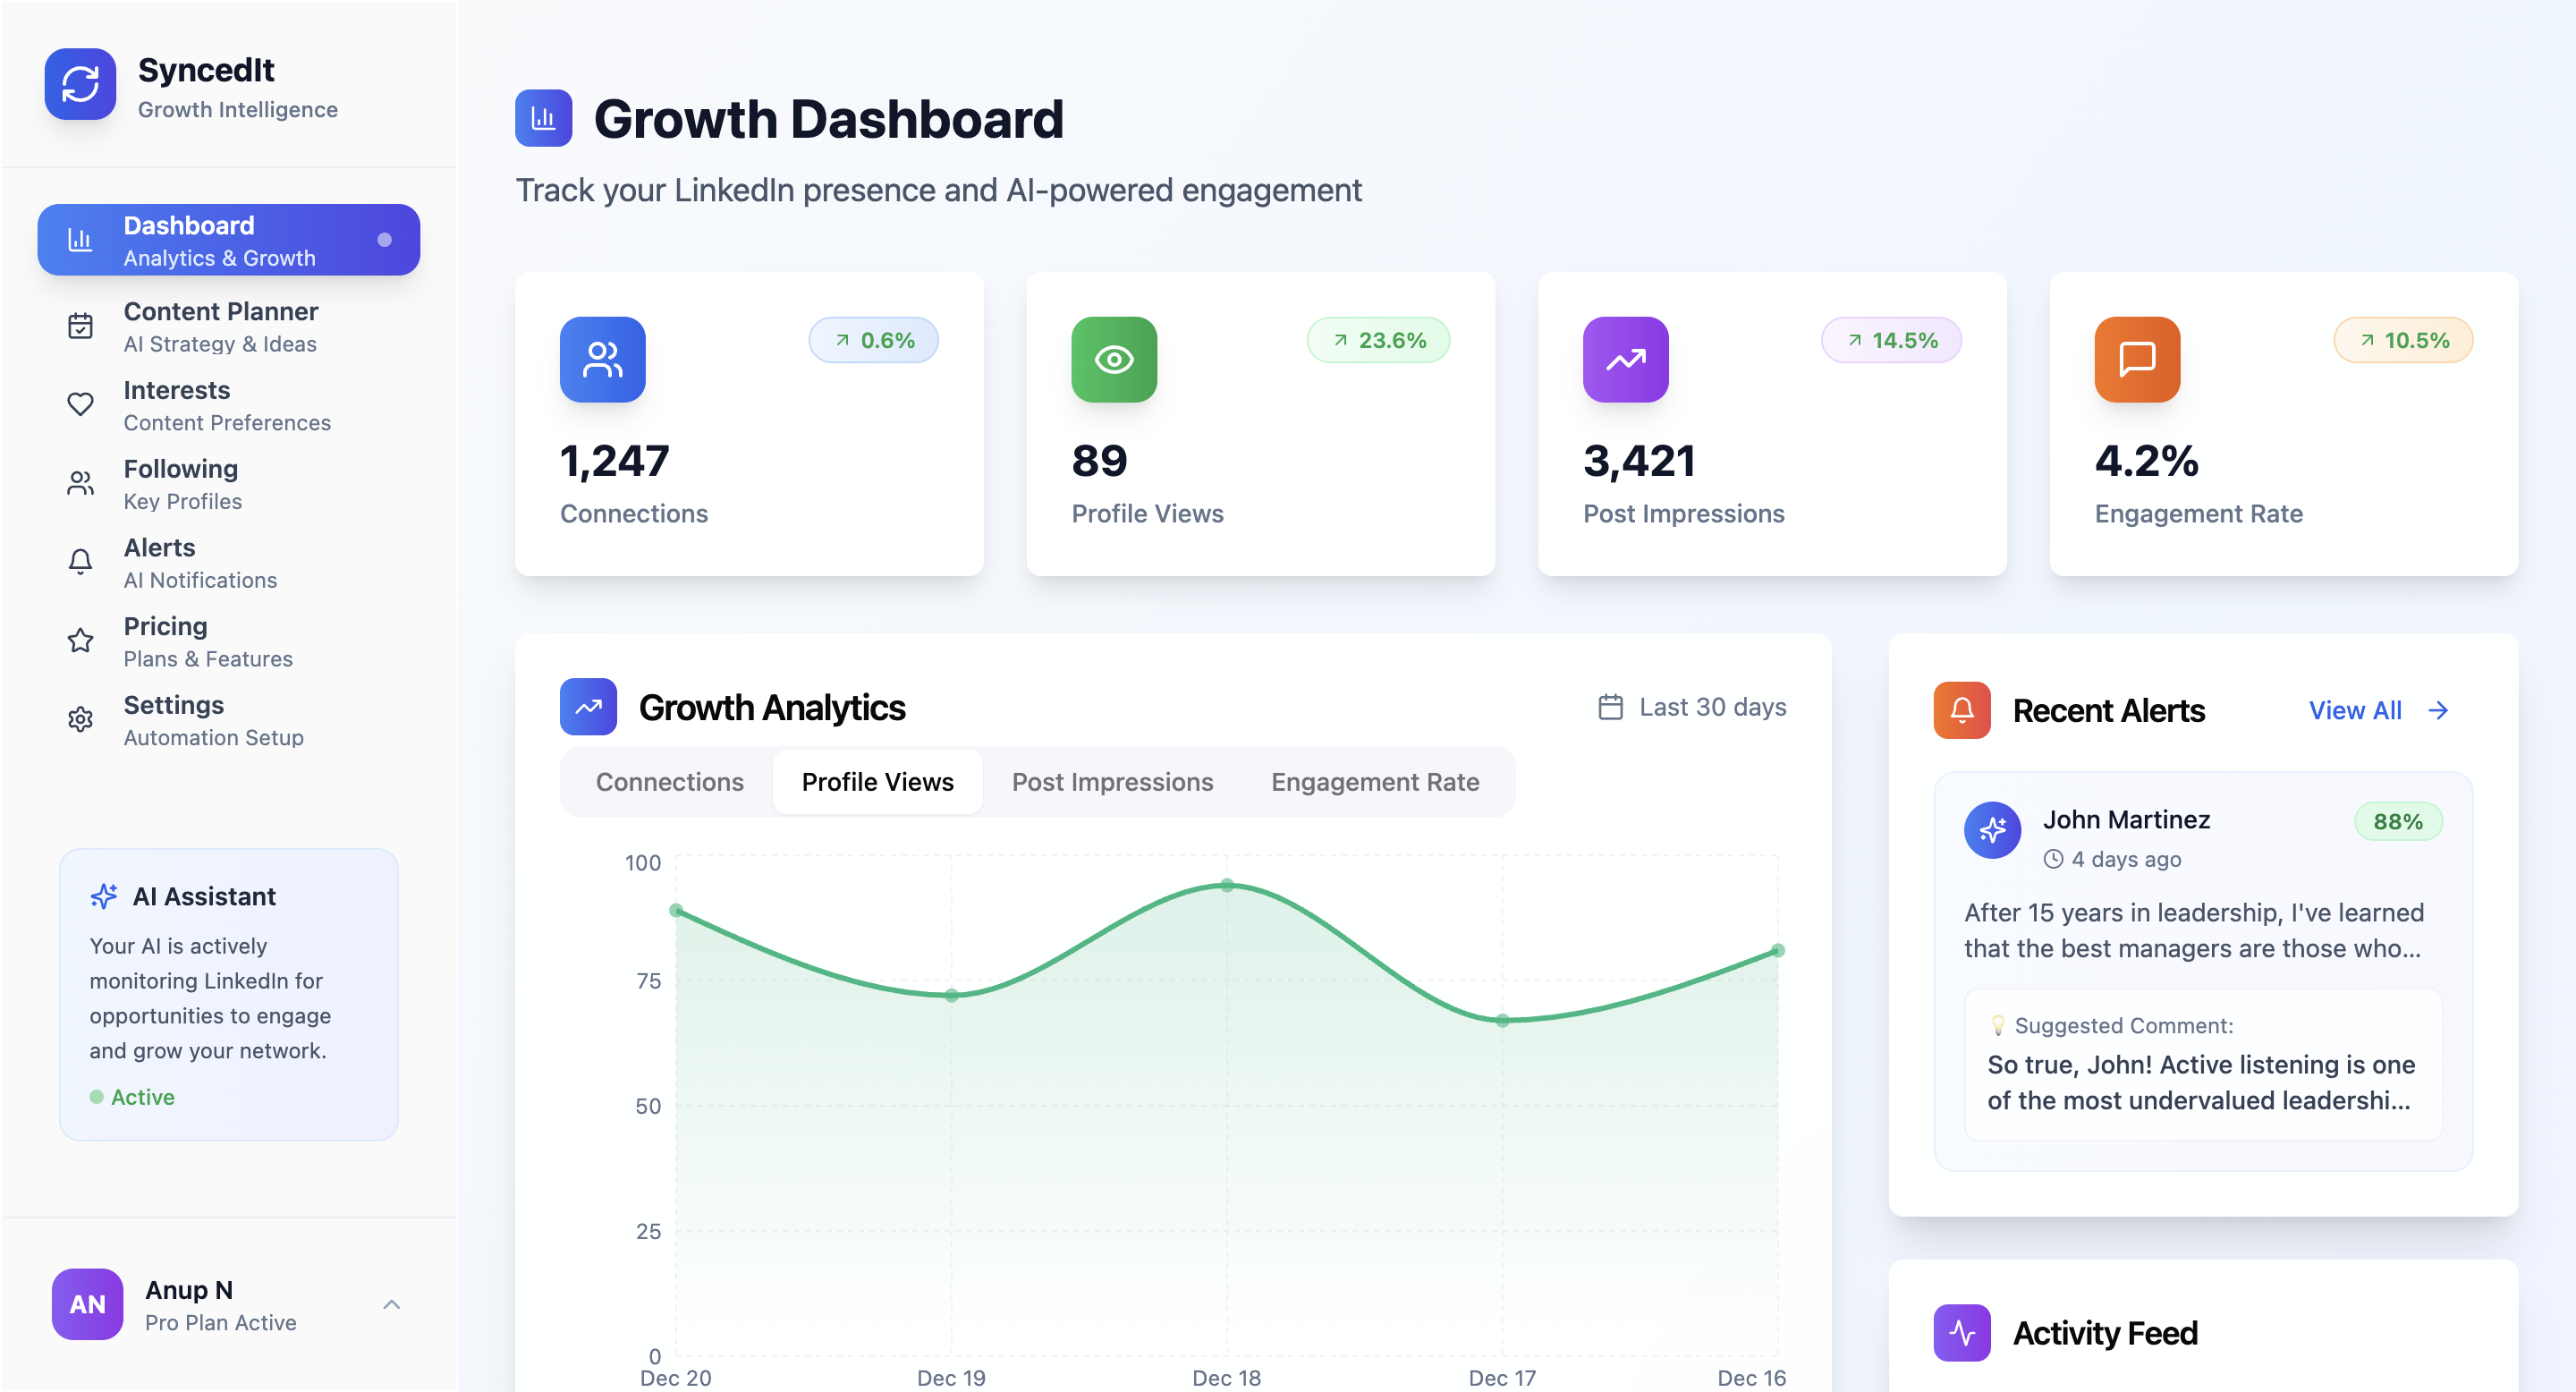Click the Settings gear icon
This screenshot has height=1392, width=2576.
80,719
